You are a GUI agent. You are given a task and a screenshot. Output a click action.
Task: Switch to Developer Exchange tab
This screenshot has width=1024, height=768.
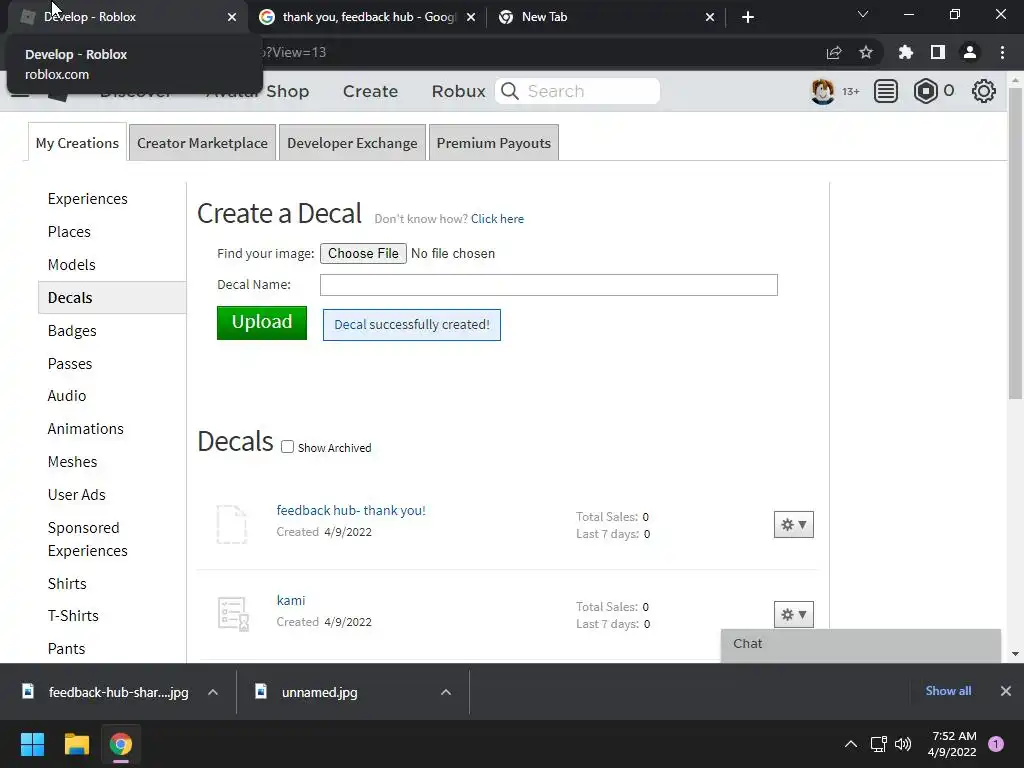pyautogui.click(x=352, y=143)
